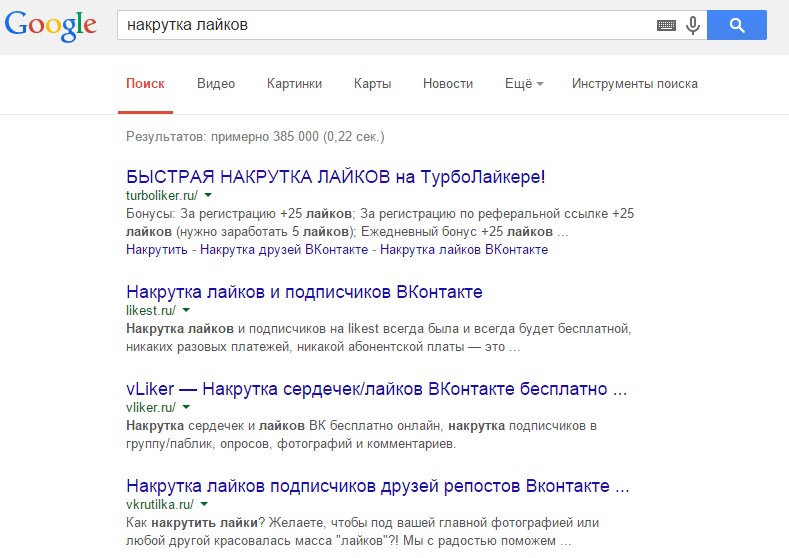
Task: Click the blue magnifier search button
Action: tap(736, 26)
